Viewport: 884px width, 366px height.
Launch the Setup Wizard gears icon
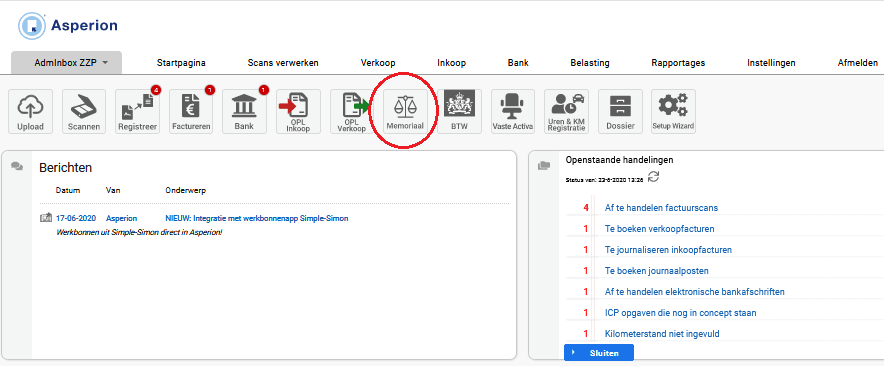[673, 112]
